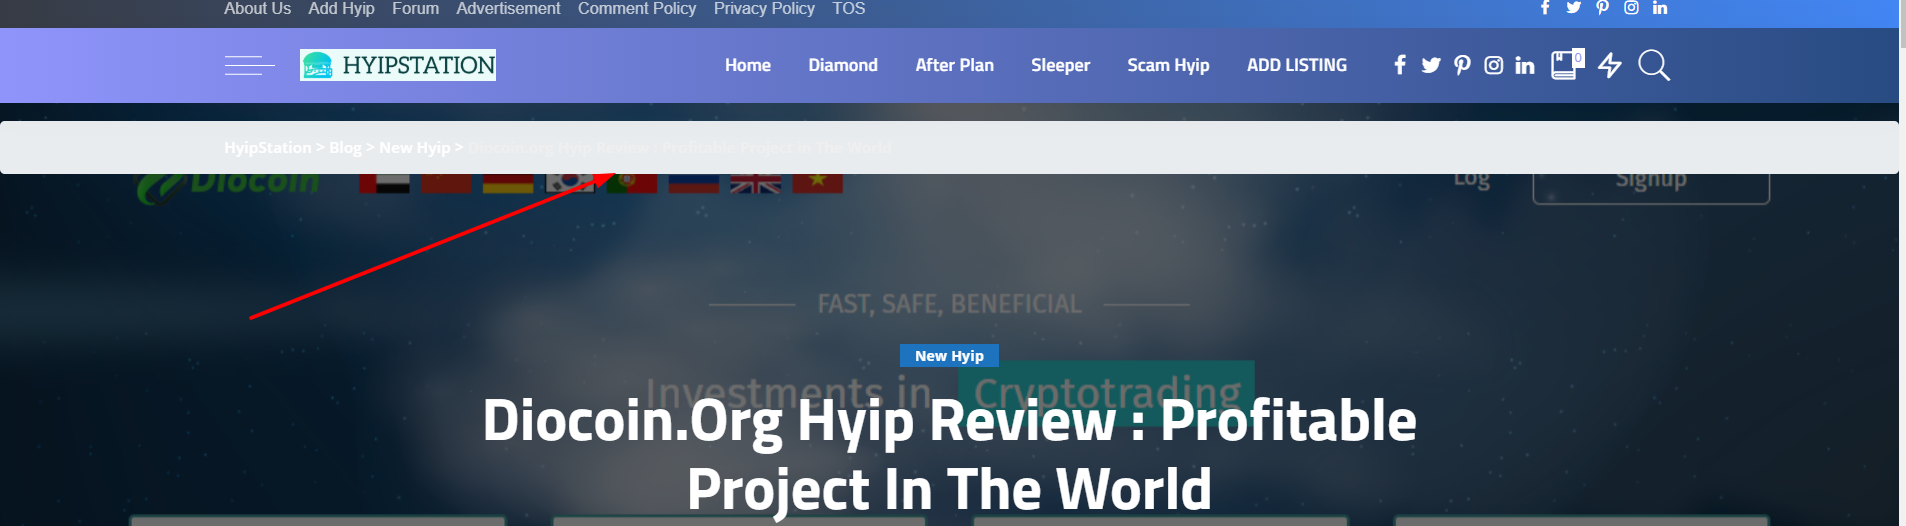Click the Diocoin.Org Hyip Review headline
Screen dimensions: 1906x526
tap(949, 454)
